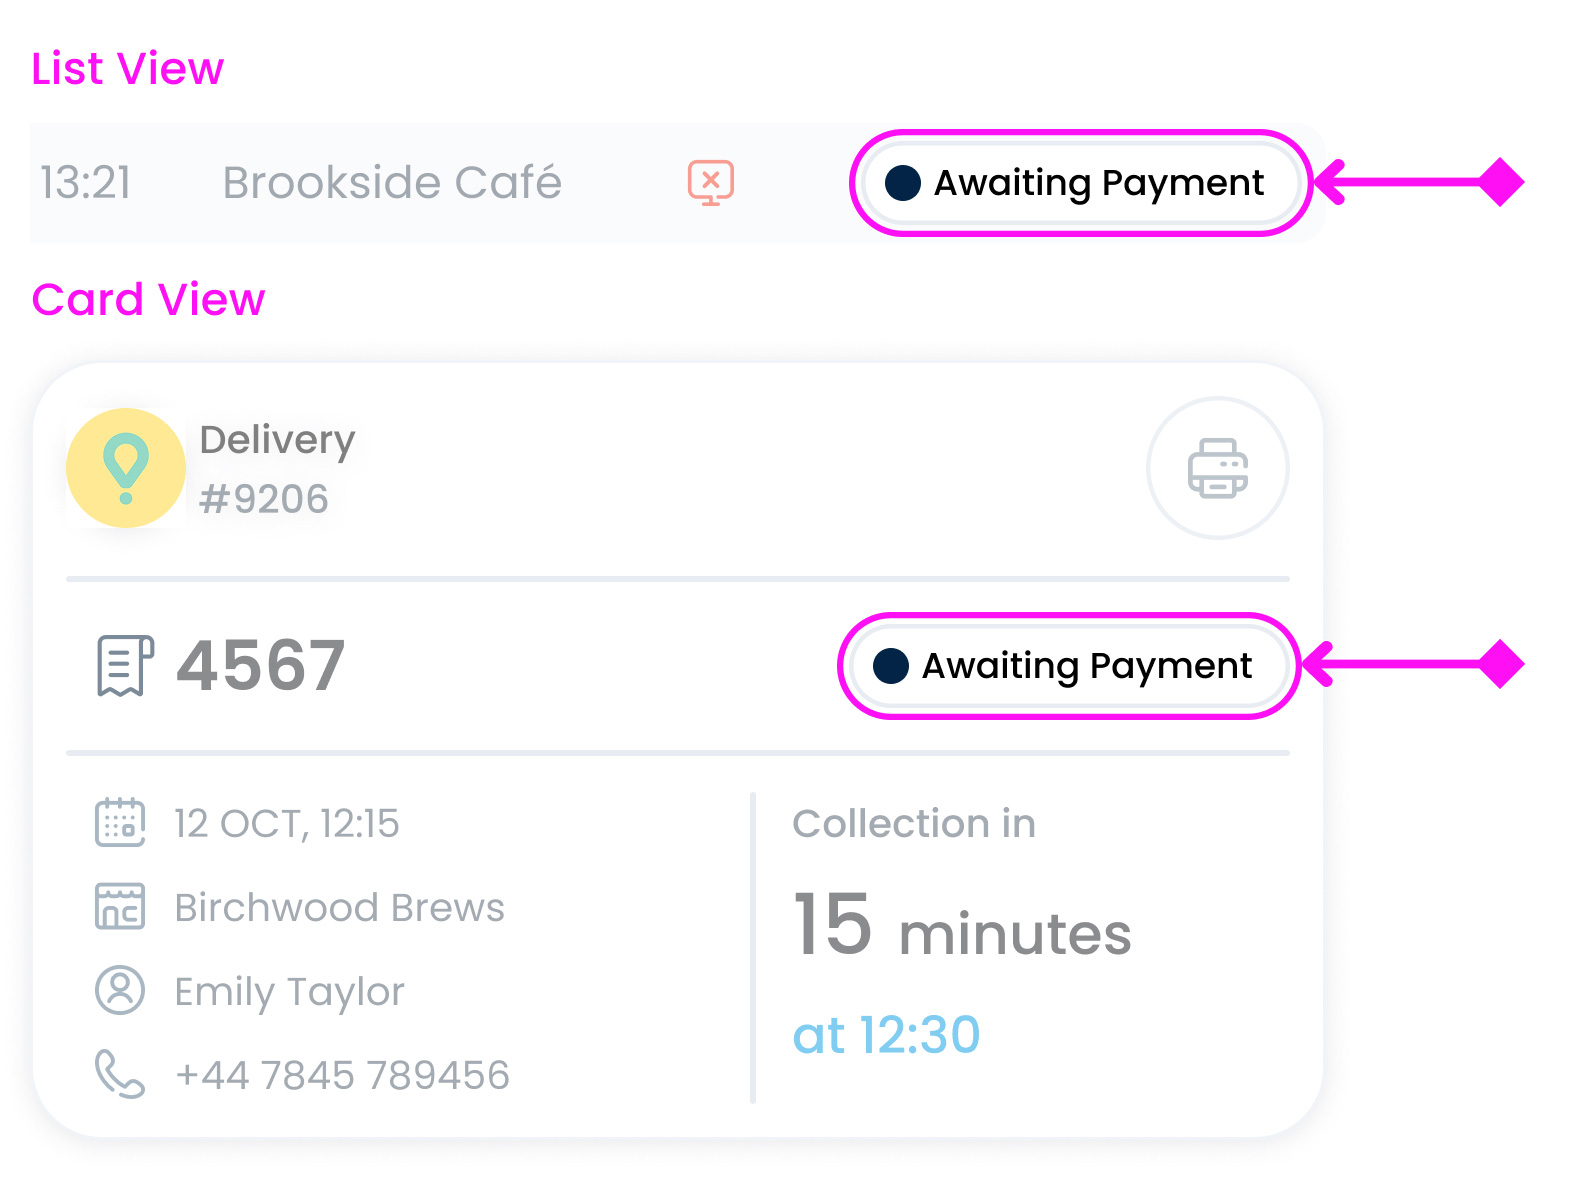
Task: Select the printer icon on the delivery card
Action: click(x=1217, y=468)
